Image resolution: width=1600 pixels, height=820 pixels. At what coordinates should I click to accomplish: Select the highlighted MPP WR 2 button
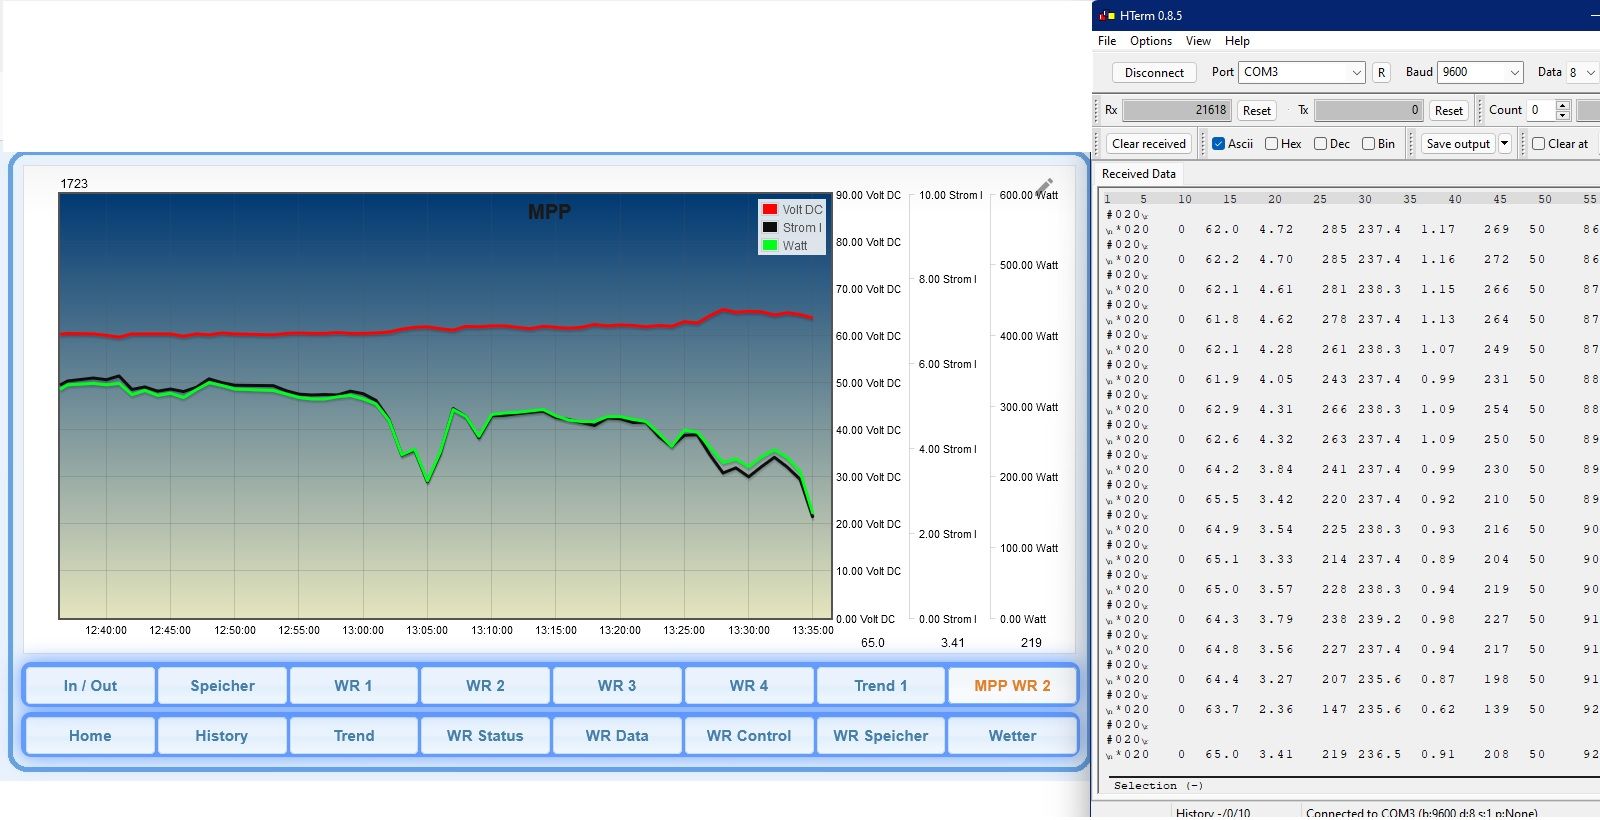(x=1012, y=686)
